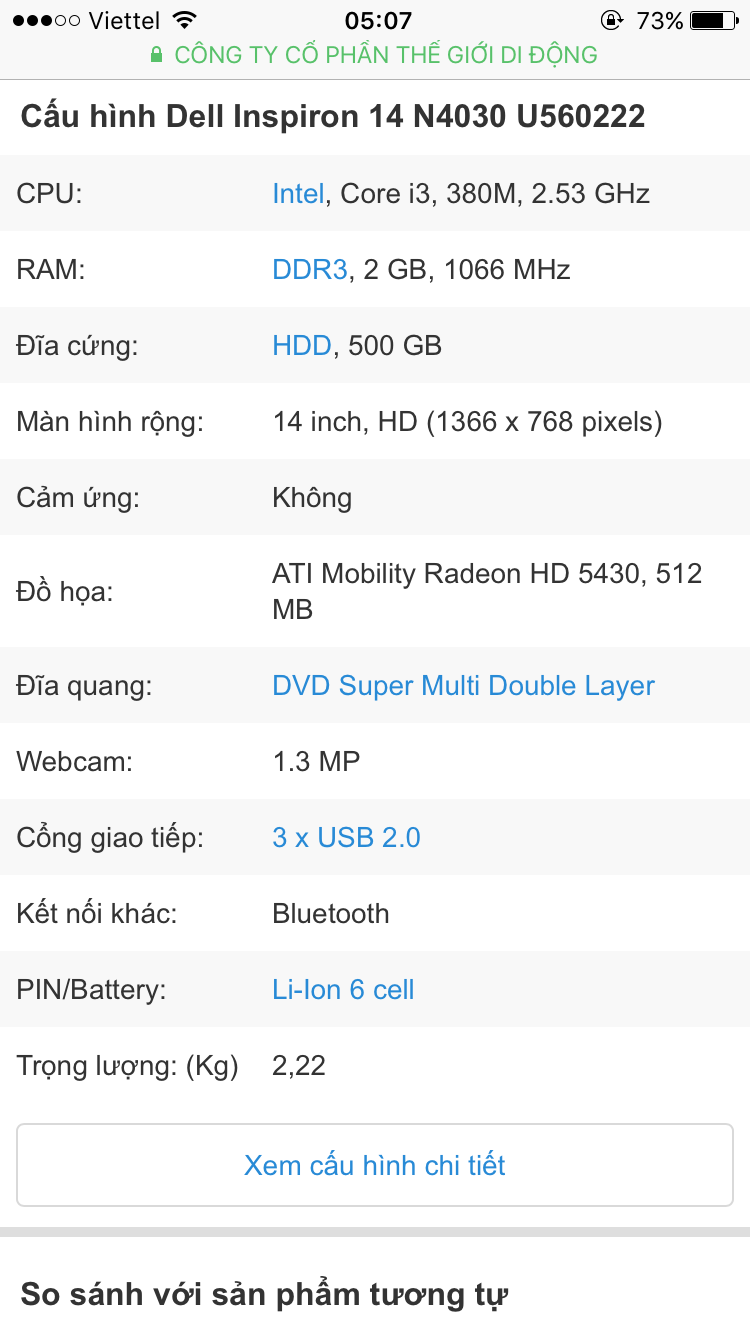Open the 3 x USB 2.0 link
Image resolution: width=750 pixels, height=1334 pixels.
[x=346, y=838]
